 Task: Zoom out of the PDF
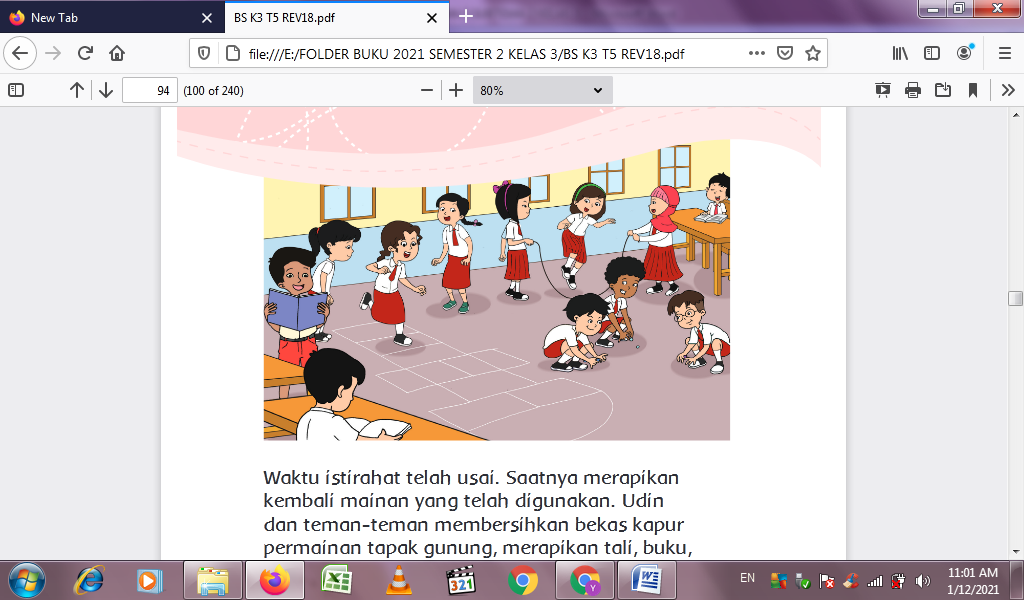(427, 90)
